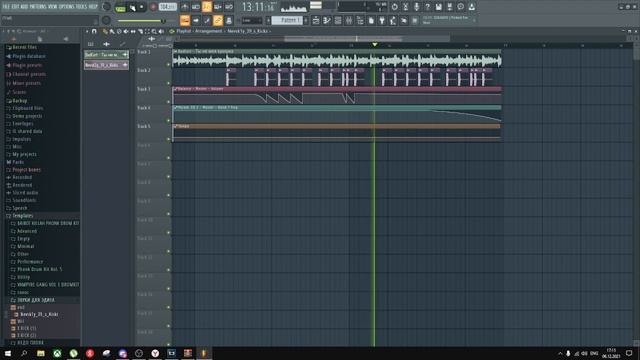Click the tempo display field
This screenshot has width=640, height=360.
[x=168, y=7]
